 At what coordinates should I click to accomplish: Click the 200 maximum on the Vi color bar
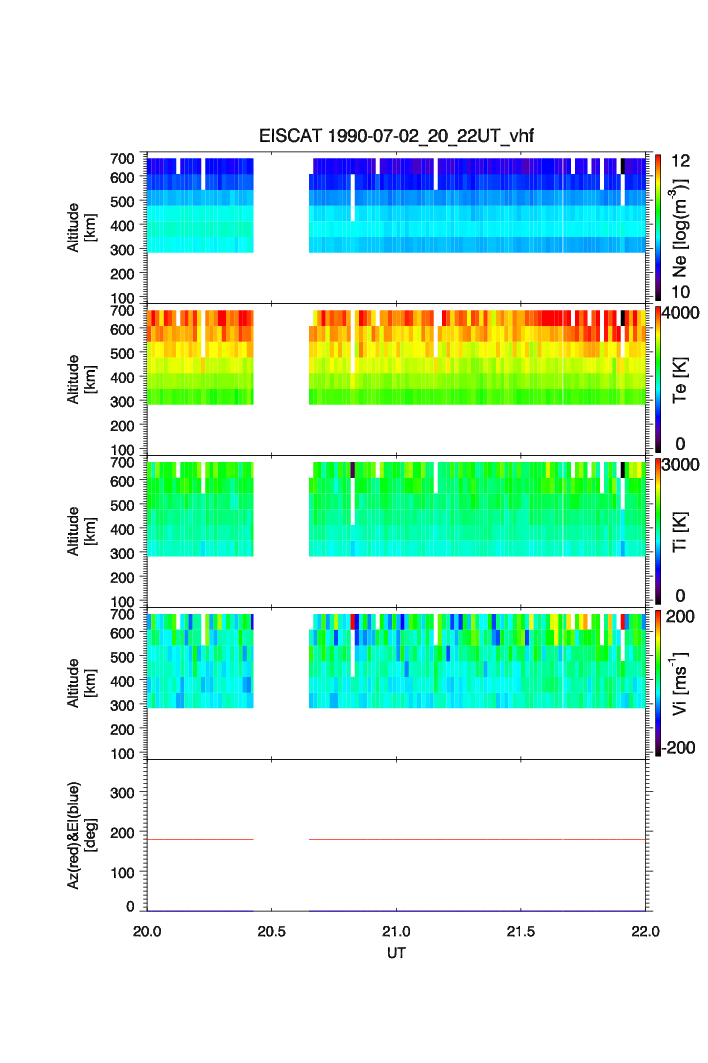[x=680, y=616]
